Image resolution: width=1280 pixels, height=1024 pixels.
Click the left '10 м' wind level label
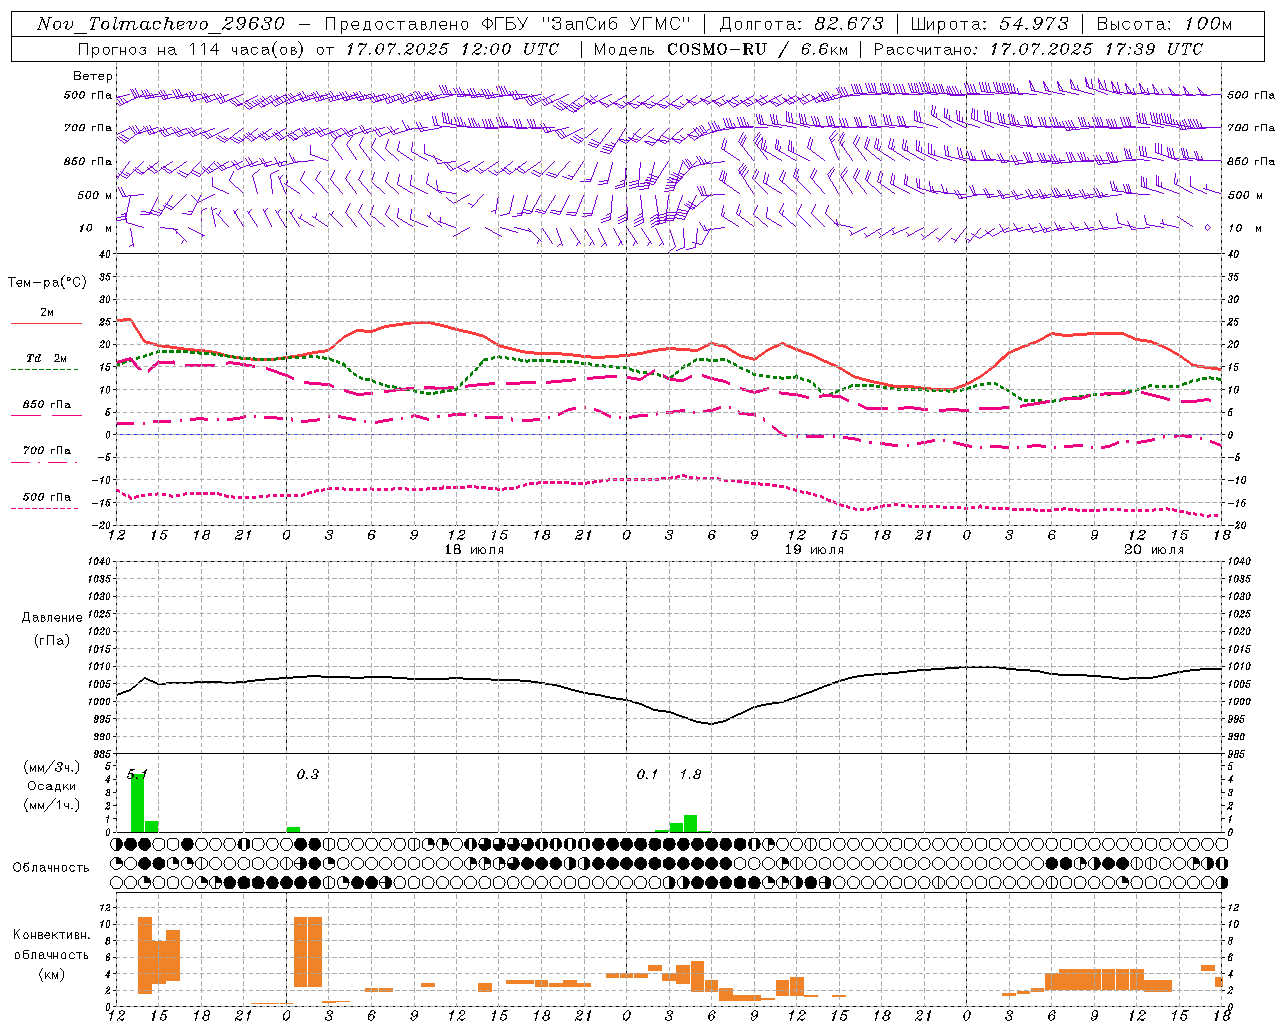[95, 228]
